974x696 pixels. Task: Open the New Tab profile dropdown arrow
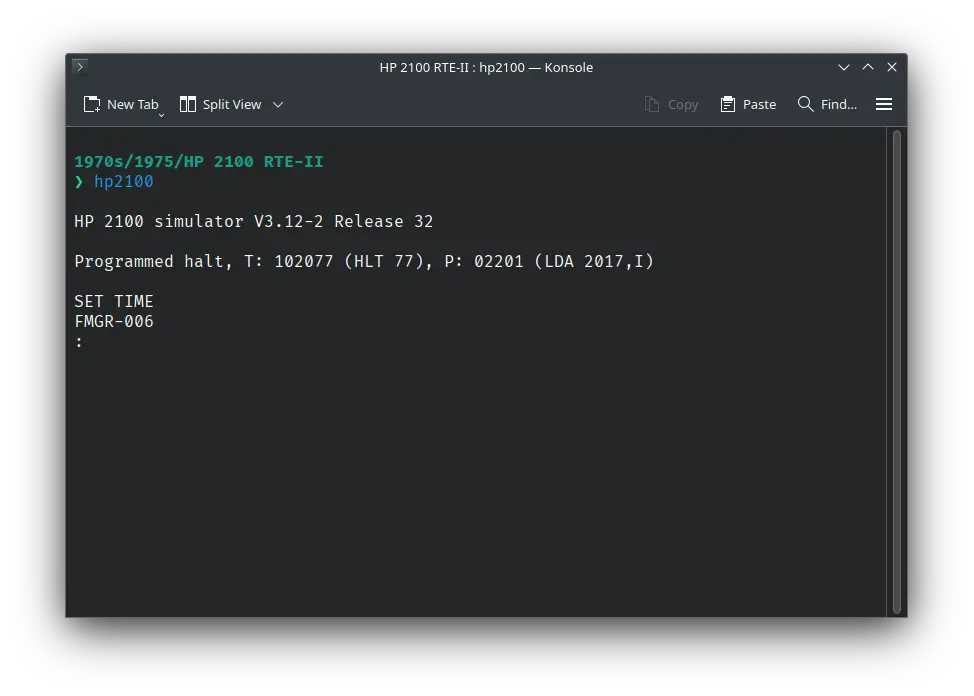161,115
